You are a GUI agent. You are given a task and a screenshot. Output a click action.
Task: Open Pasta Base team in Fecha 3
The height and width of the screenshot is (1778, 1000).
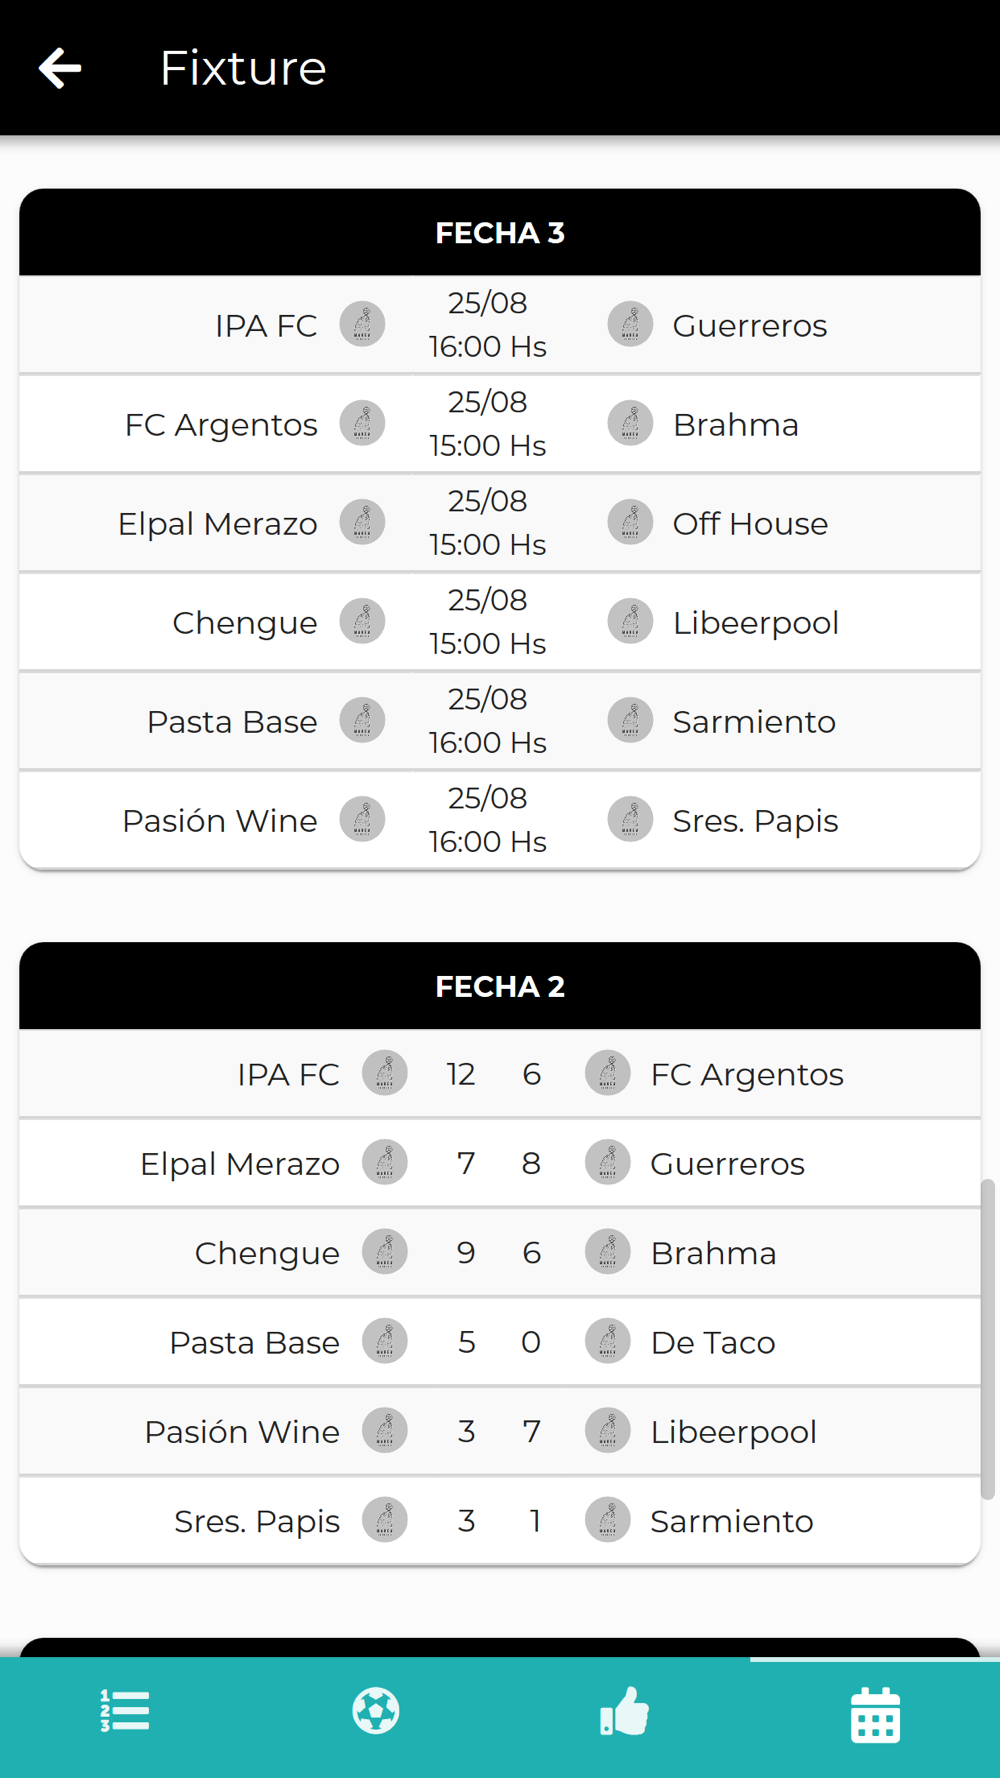(232, 721)
